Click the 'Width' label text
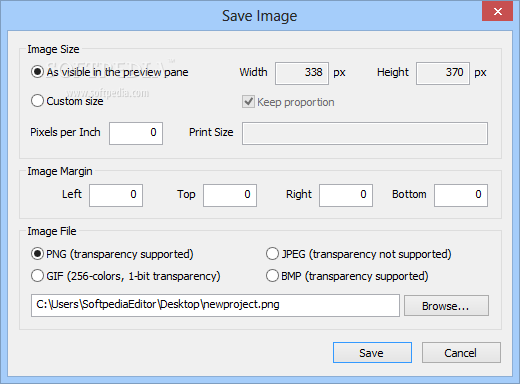The width and height of the screenshot is (520, 384). pyautogui.click(x=253, y=72)
